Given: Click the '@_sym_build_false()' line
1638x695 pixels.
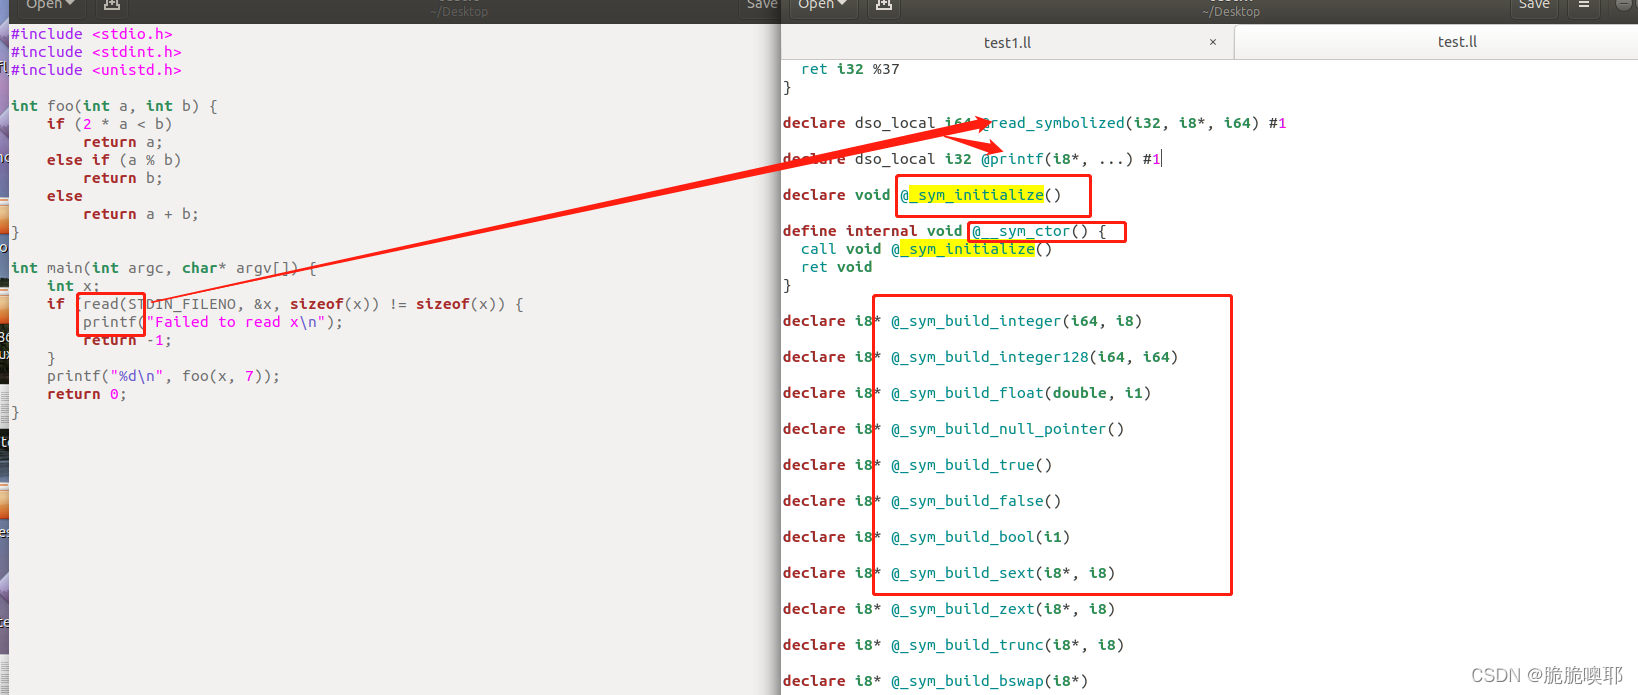Looking at the screenshot, I should pos(922,501).
